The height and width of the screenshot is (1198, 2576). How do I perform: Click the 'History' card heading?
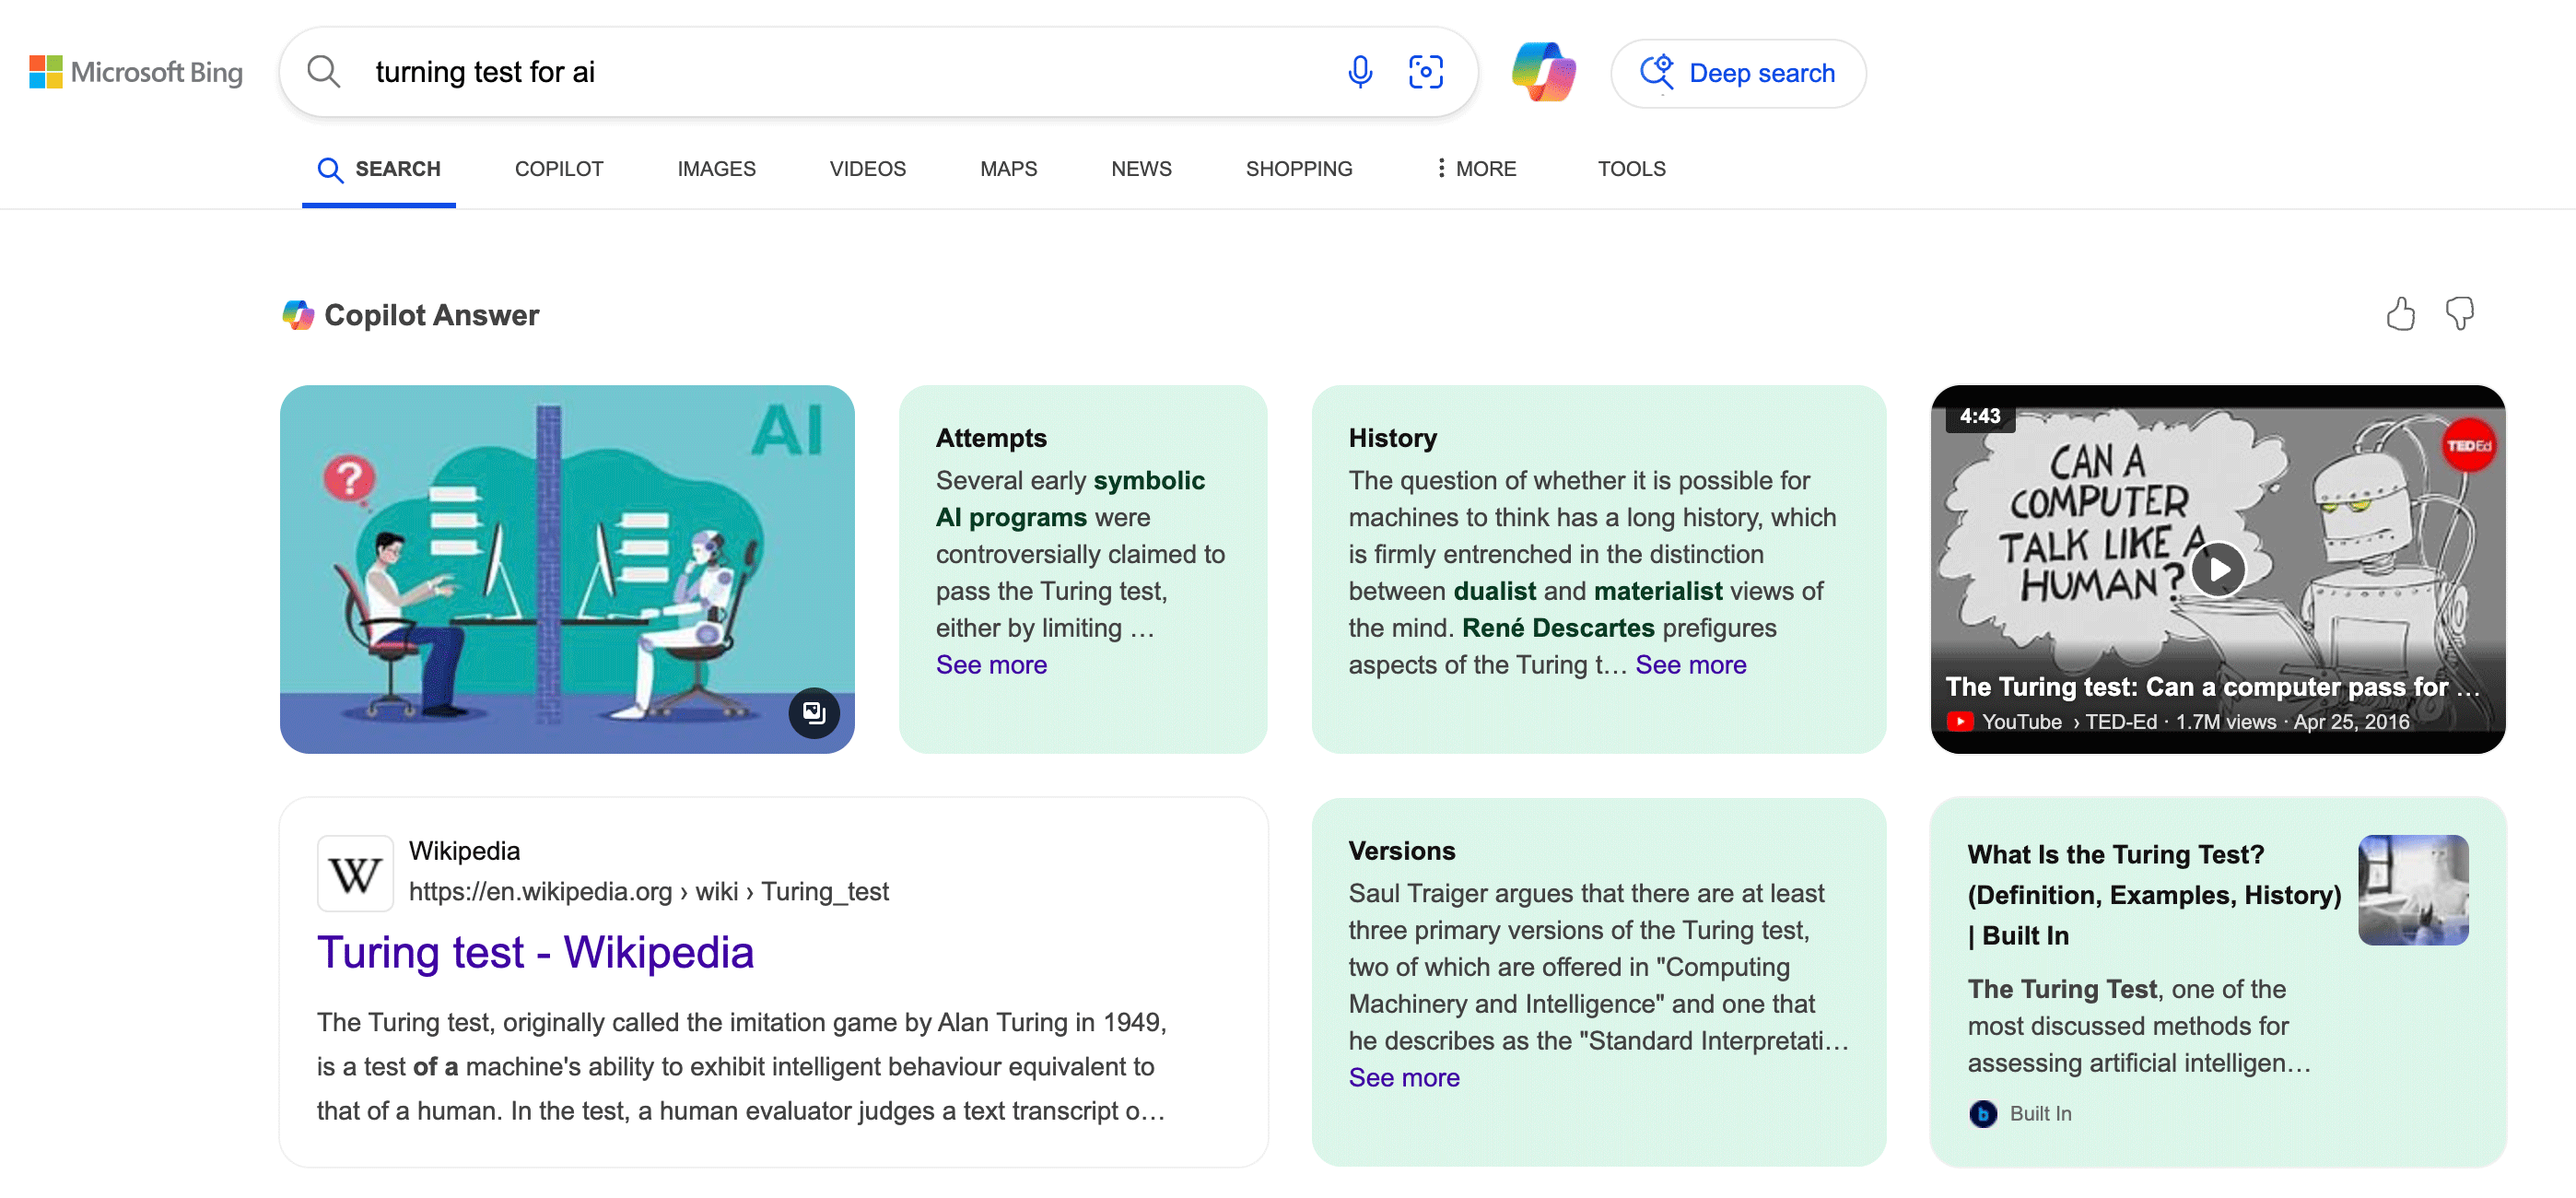pos(1392,438)
